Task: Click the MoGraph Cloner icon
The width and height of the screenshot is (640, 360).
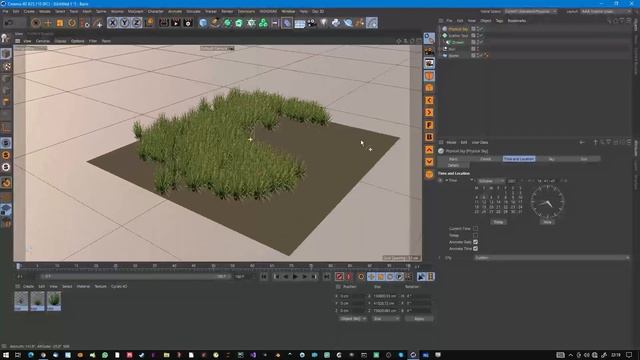Action: tap(263, 23)
